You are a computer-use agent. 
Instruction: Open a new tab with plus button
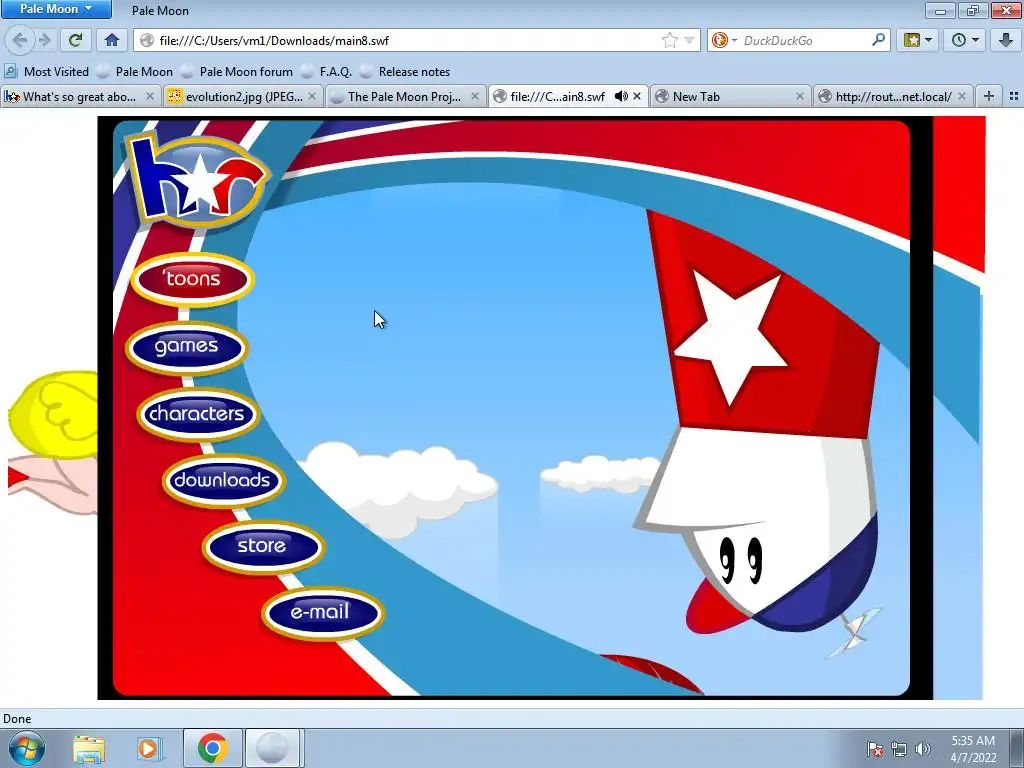coord(989,97)
